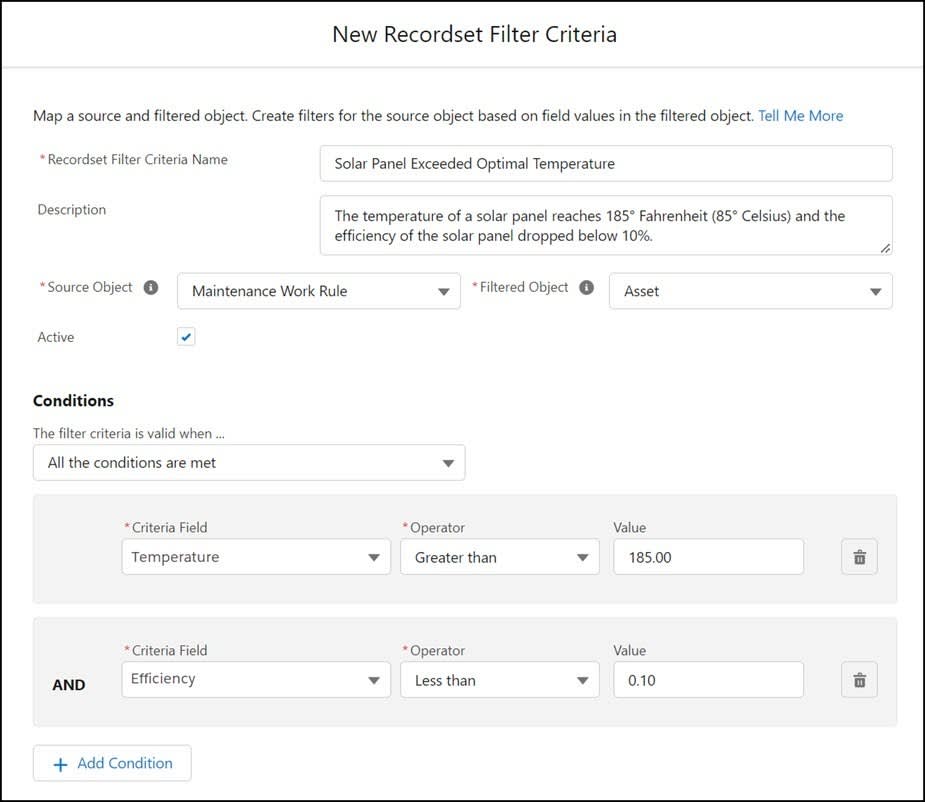Click the plus icon of Add Condition

pos(60,764)
